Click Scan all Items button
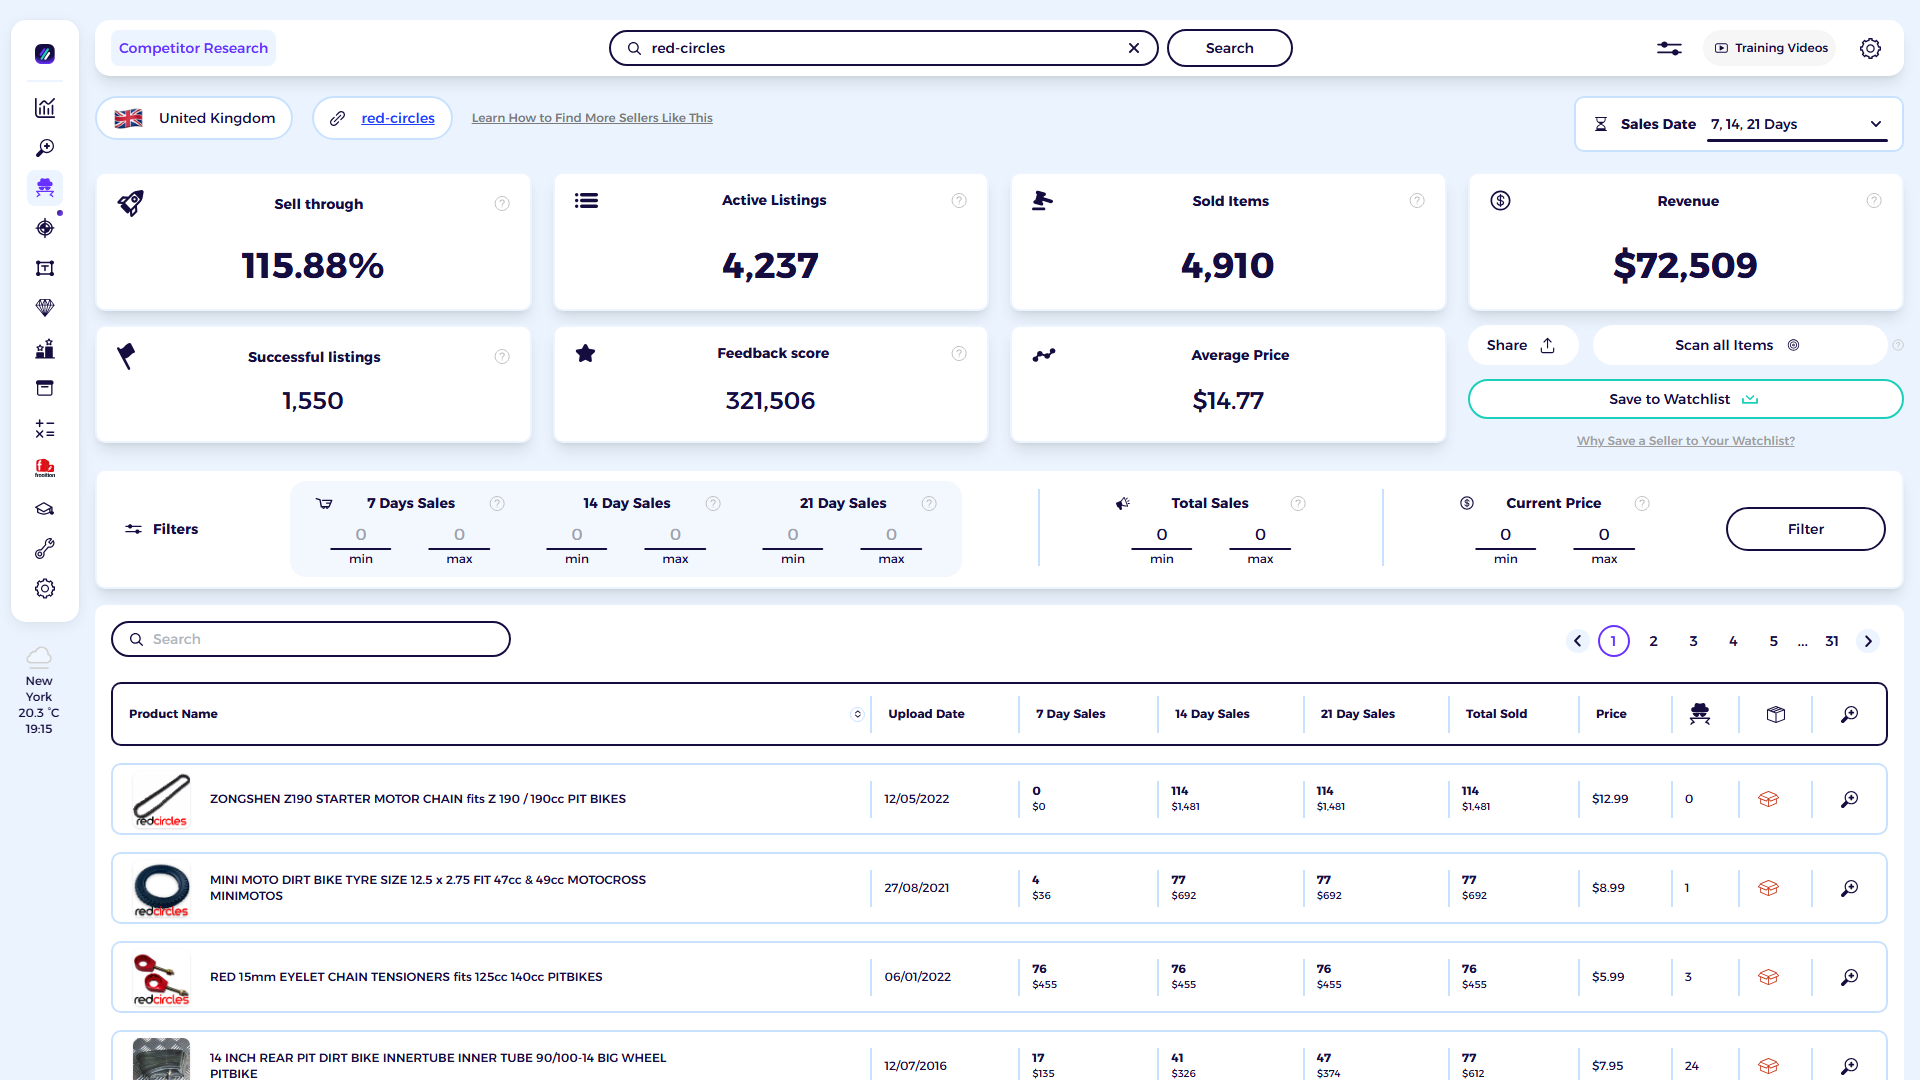The width and height of the screenshot is (1920, 1080). point(1739,345)
